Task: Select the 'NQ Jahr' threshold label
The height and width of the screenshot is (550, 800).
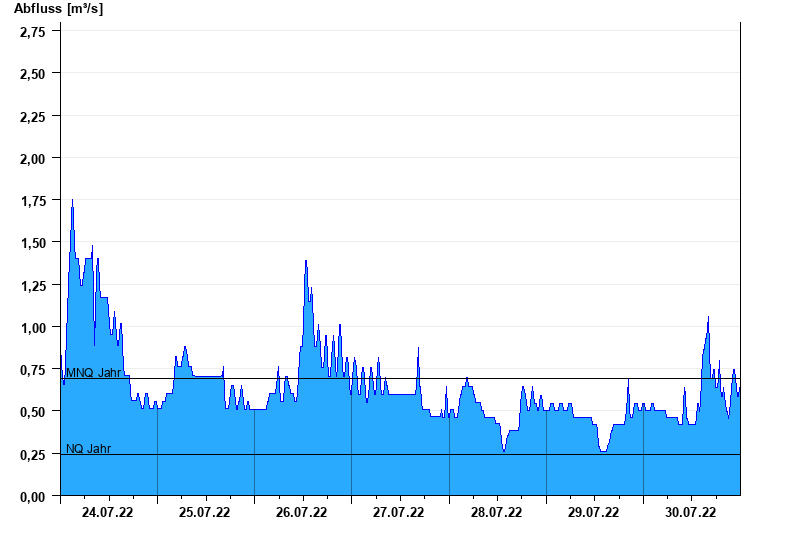Action: click(x=89, y=448)
